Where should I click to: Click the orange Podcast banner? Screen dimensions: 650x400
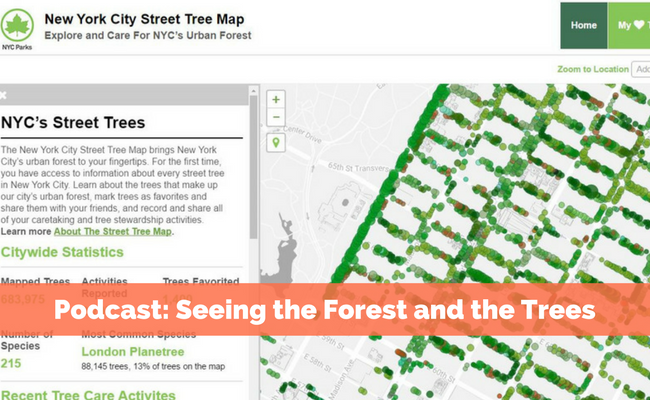pyautogui.click(x=325, y=311)
